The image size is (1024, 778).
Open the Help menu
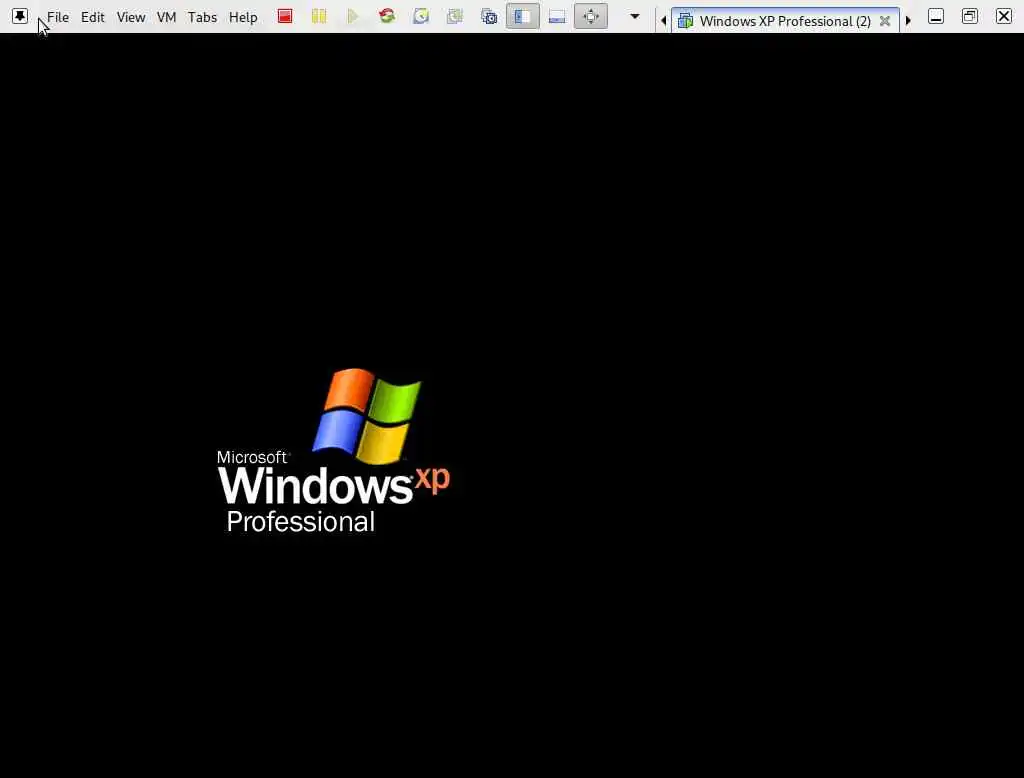[x=243, y=17]
